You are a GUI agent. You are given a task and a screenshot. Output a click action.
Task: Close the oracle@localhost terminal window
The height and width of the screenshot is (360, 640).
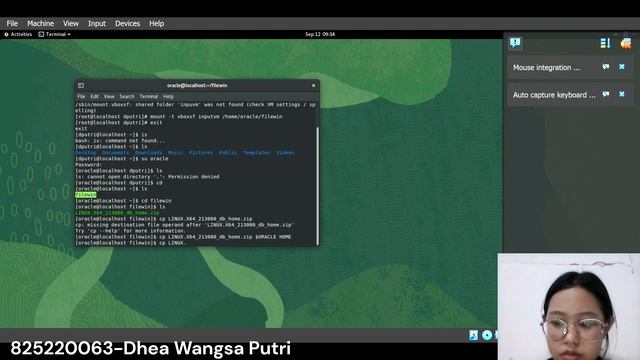313,86
